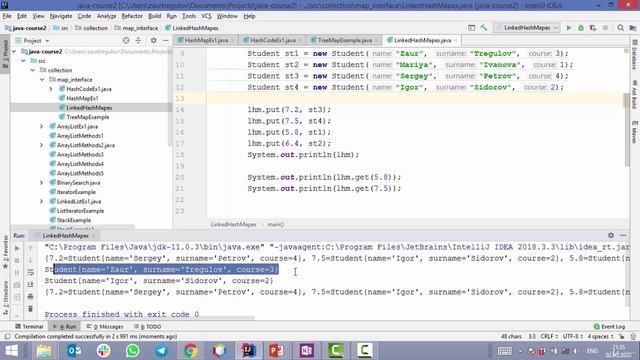This screenshot has width=640, height=360.
Task: Expand ArrayListMethods2.java node
Action: tap(42, 145)
